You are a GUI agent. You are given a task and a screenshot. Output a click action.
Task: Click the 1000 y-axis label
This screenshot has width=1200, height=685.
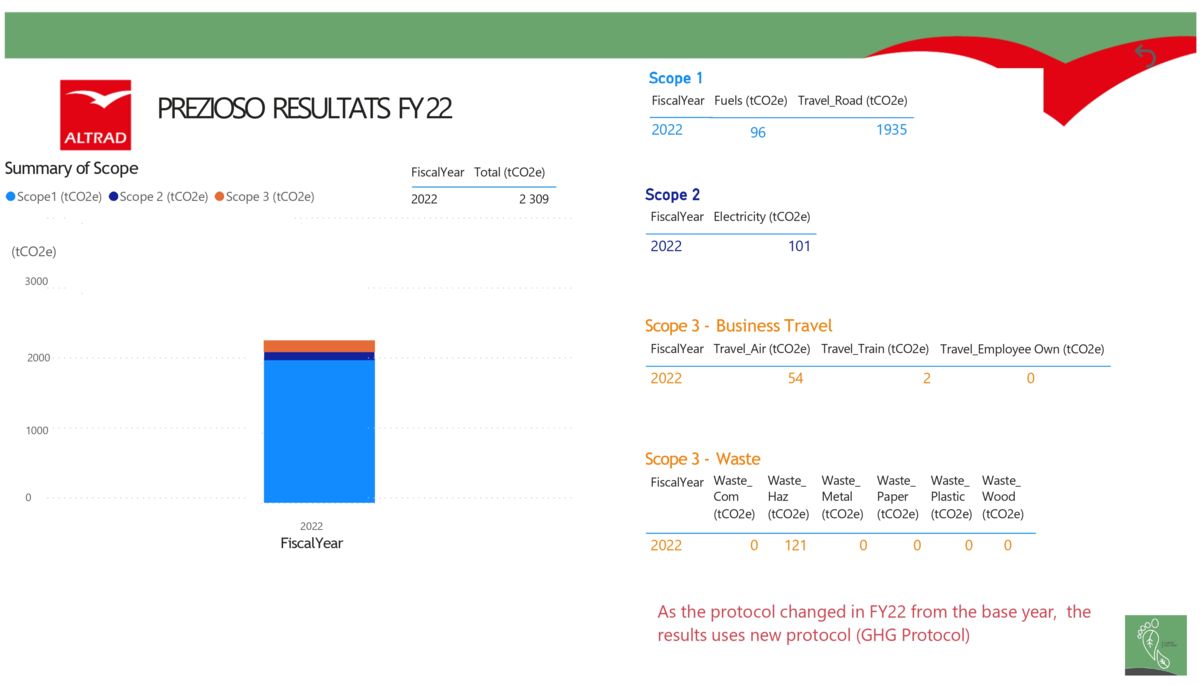36,429
